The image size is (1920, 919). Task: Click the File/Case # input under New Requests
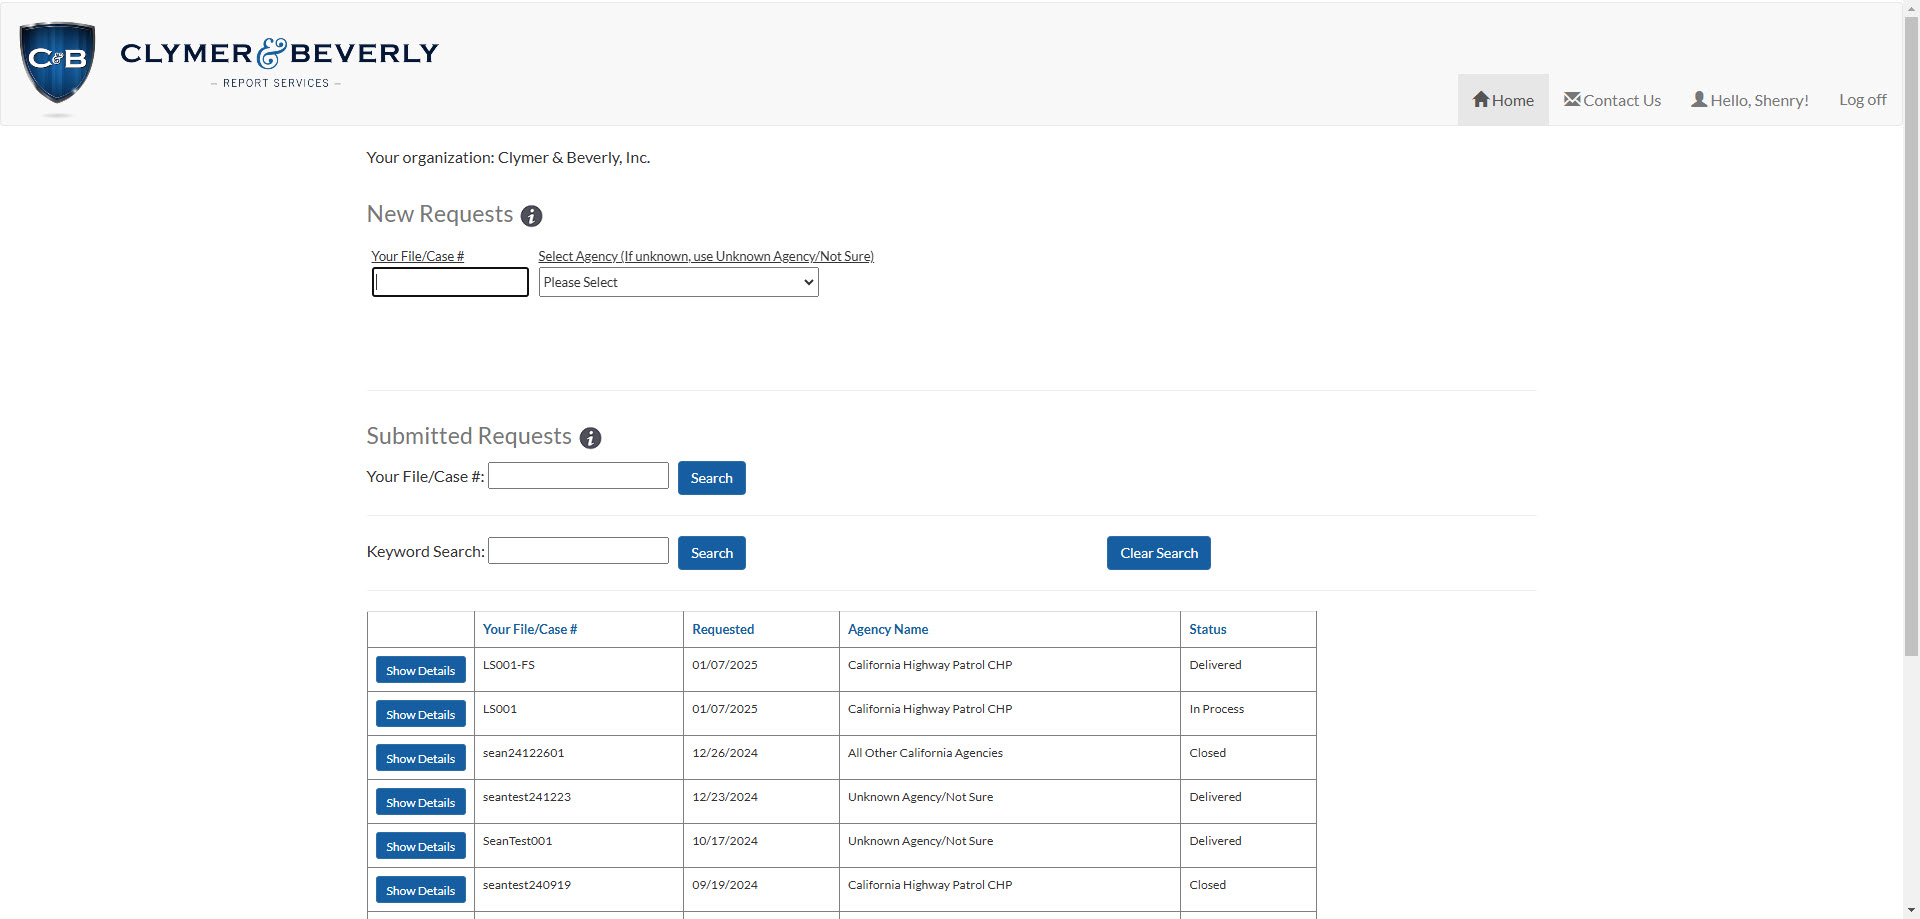449,281
